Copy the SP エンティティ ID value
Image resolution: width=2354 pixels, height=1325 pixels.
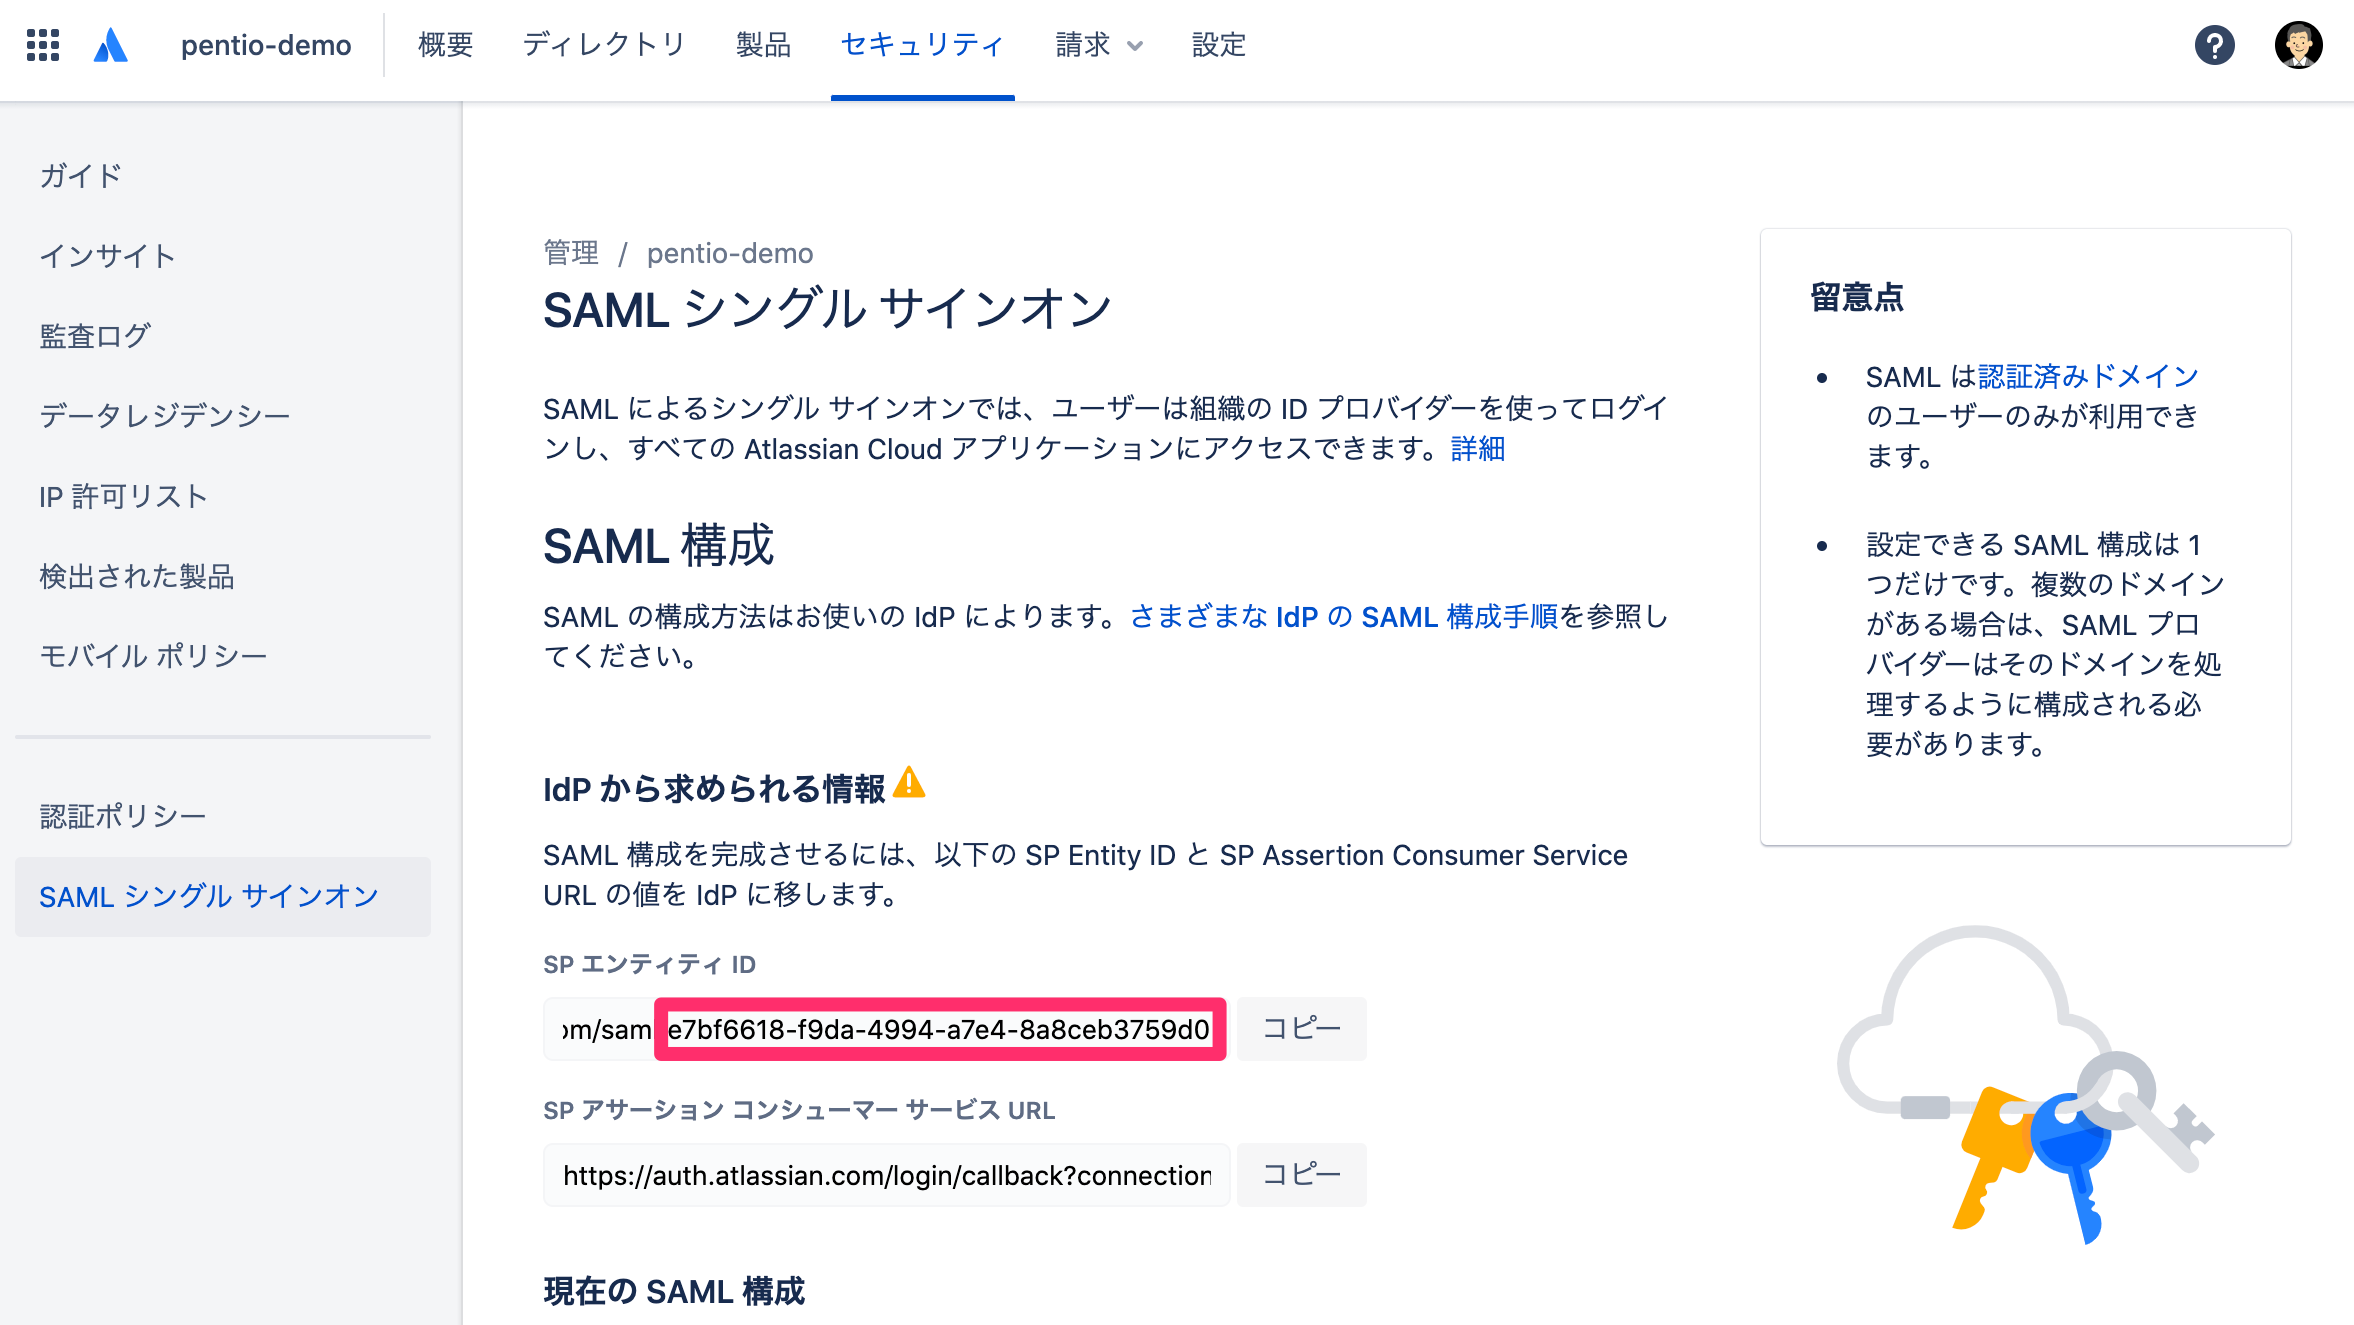(1302, 1029)
